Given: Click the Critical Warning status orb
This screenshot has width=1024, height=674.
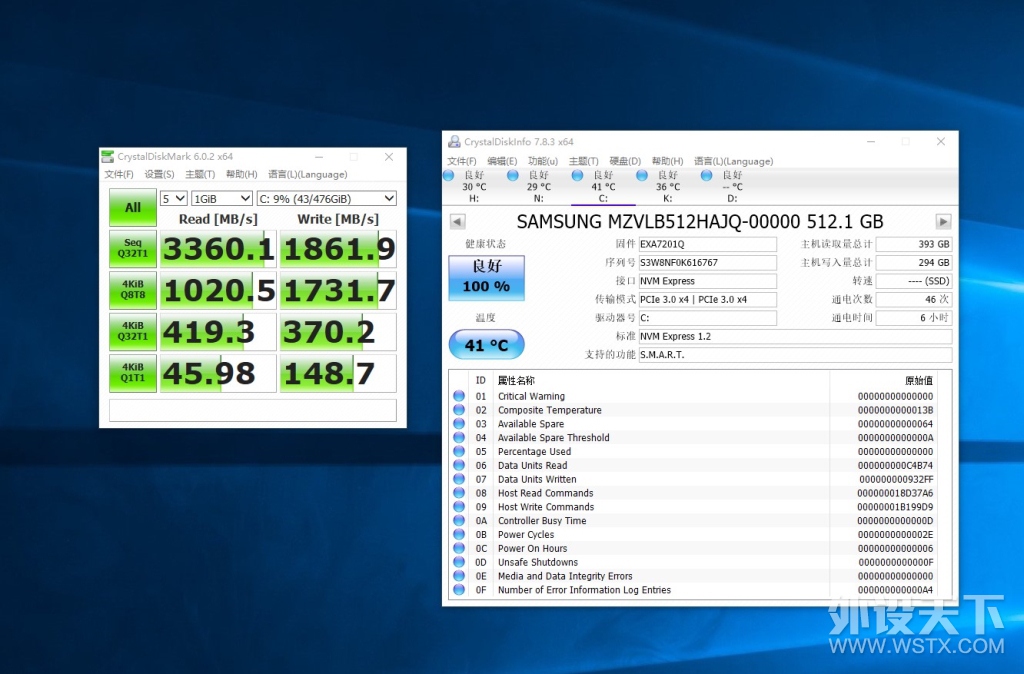Looking at the screenshot, I should pos(459,396).
